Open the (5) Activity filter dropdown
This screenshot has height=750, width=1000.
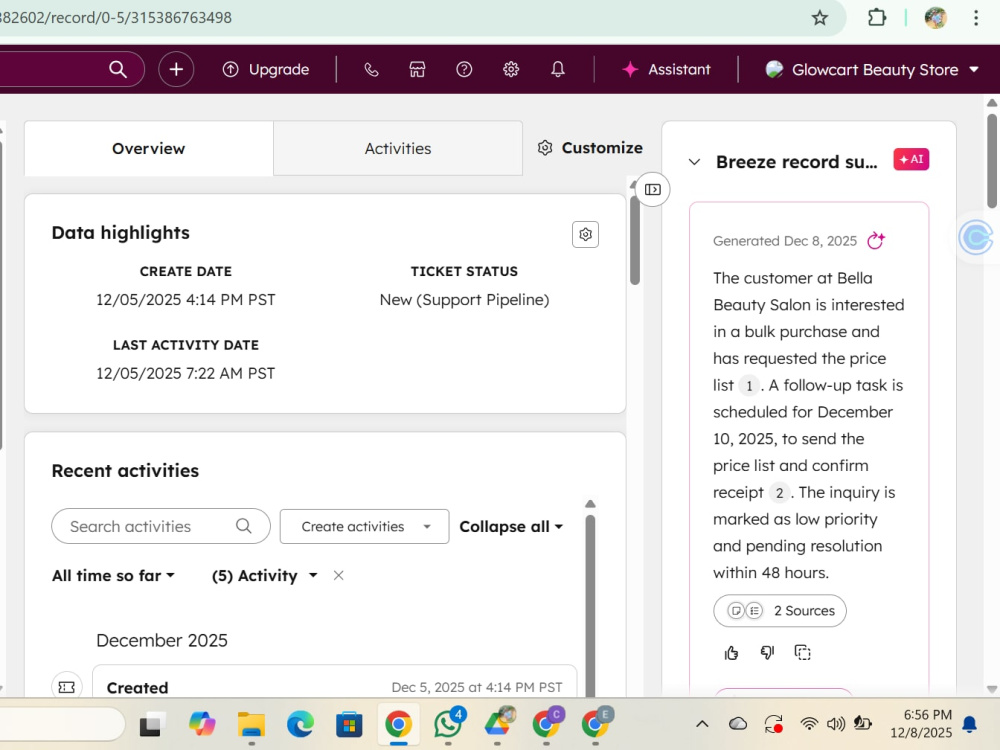click(265, 576)
